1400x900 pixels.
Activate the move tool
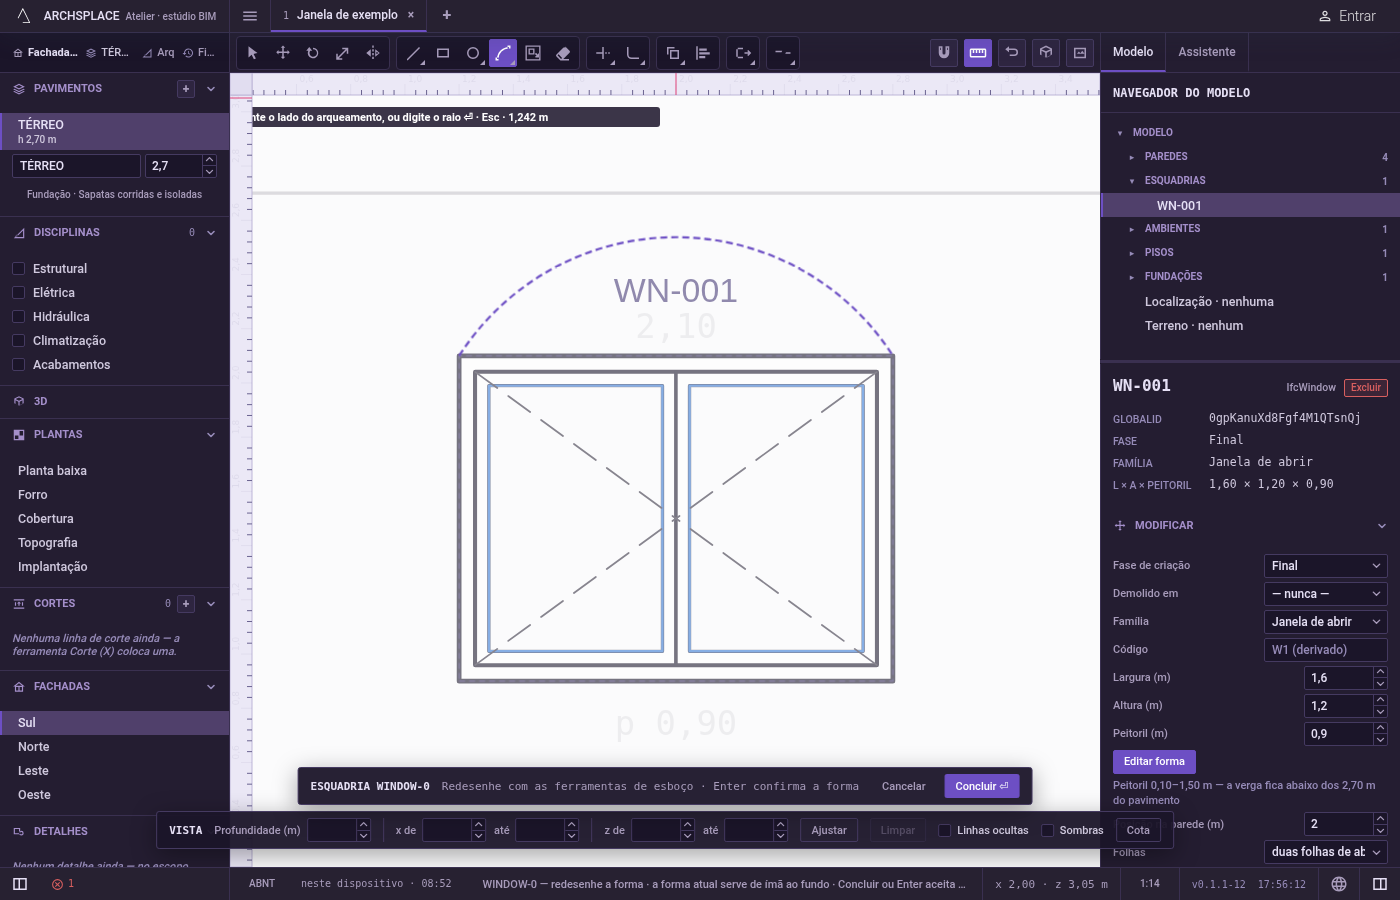coord(283,53)
